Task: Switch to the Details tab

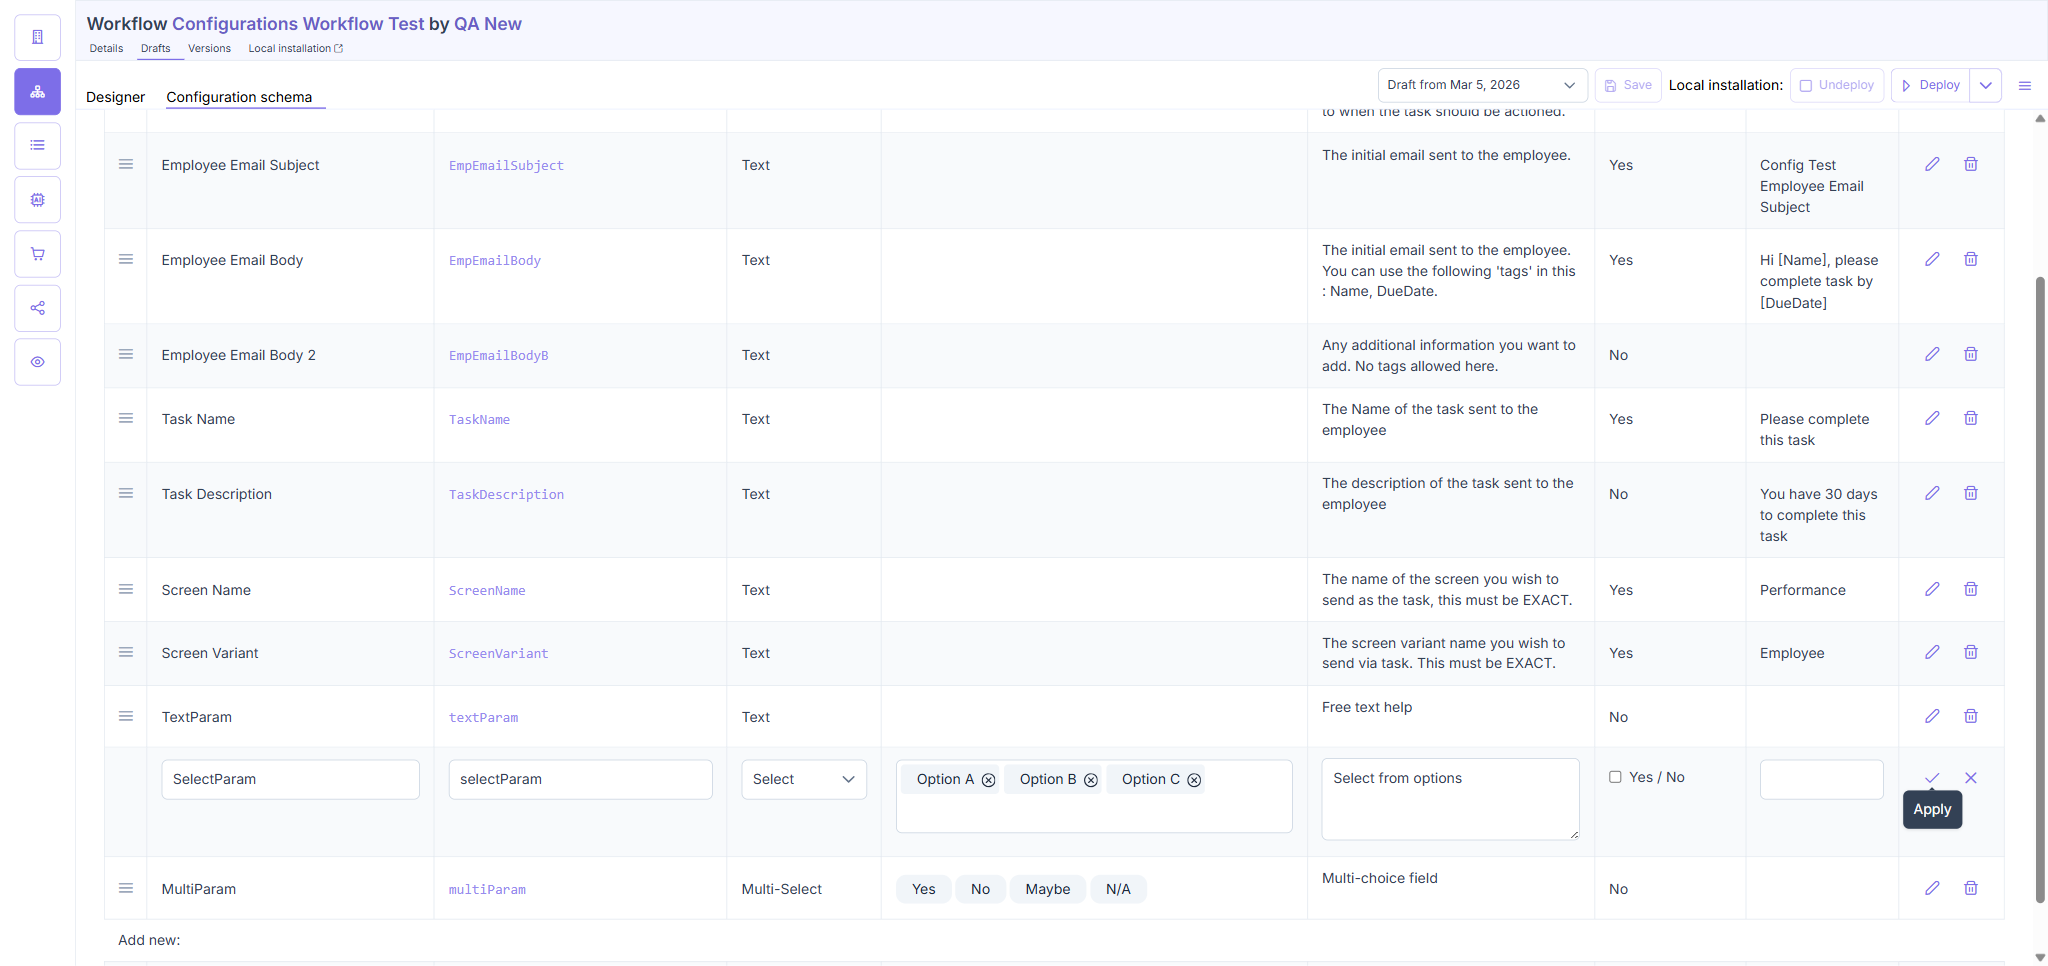Action: (106, 48)
